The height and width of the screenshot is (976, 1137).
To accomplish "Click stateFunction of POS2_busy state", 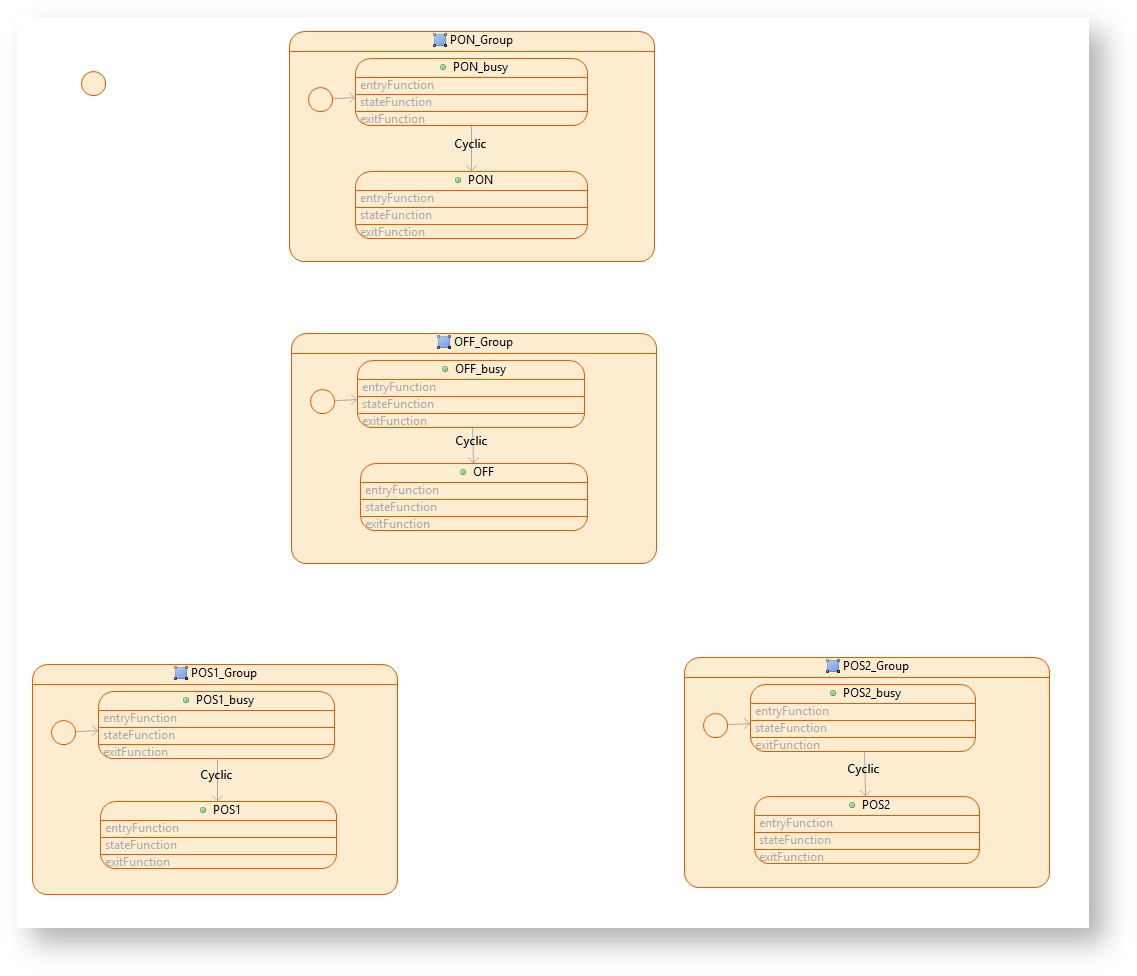I will coord(791,728).
